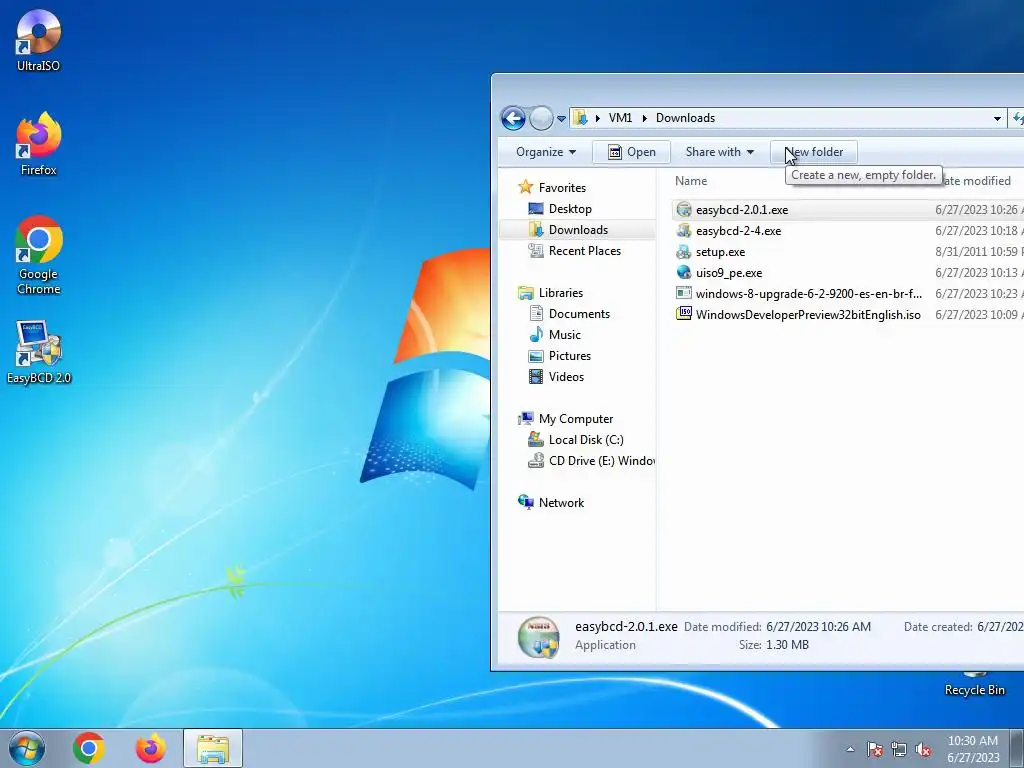Click the refresh button beside address bar
Image resolution: width=1024 pixels, height=768 pixels.
click(x=1017, y=119)
